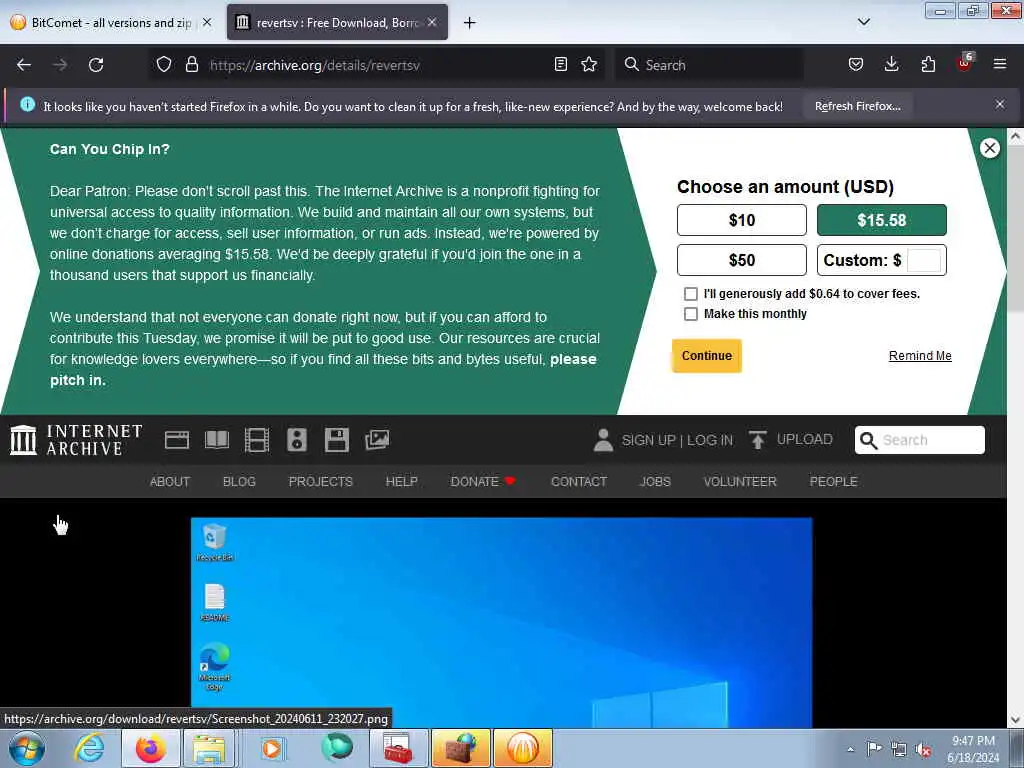The height and width of the screenshot is (768, 1024).
Task: Expand the list all tabs chevron
Action: pos(864,22)
